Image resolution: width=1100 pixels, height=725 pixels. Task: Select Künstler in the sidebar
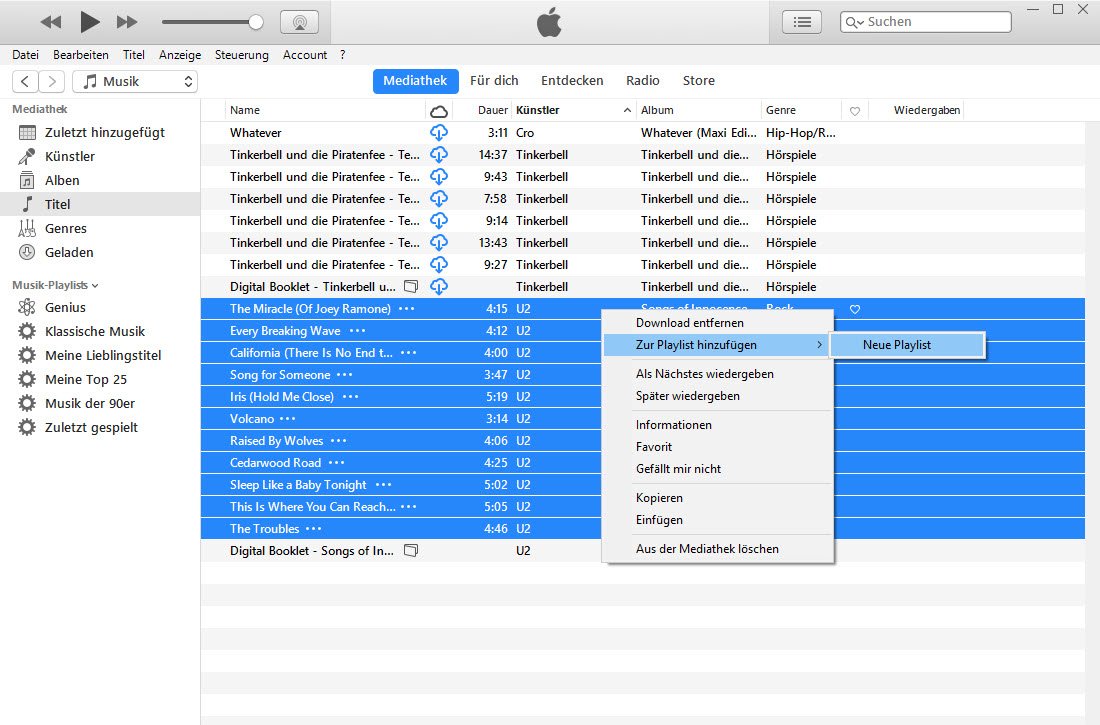100,157
